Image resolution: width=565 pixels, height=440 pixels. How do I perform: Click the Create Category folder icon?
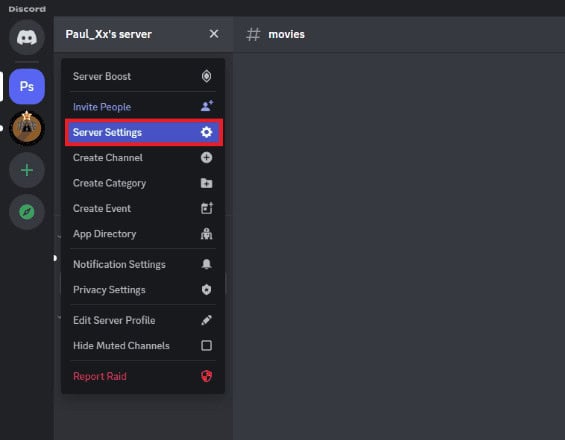click(206, 183)
